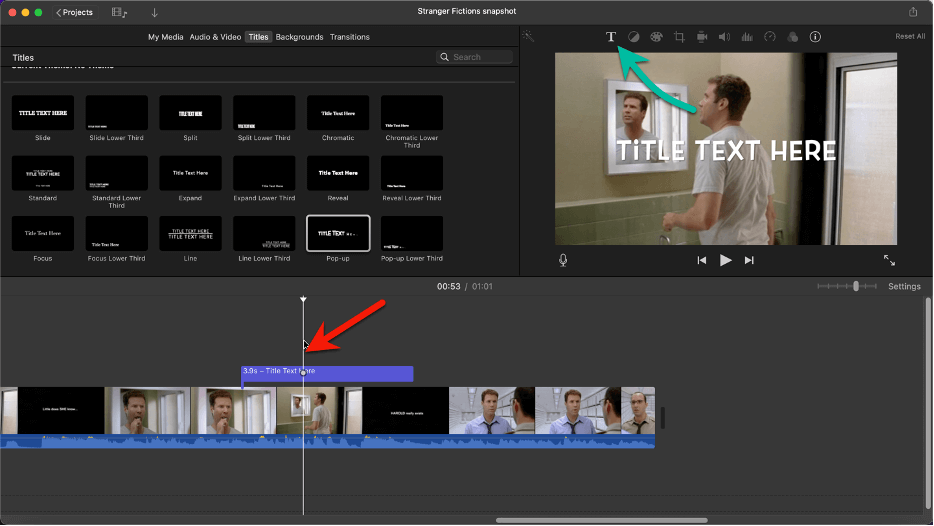Enter fullscreen playback
The width and height of the screenshot is (934, 526).
pyautogui.click(x=889, y=260)
